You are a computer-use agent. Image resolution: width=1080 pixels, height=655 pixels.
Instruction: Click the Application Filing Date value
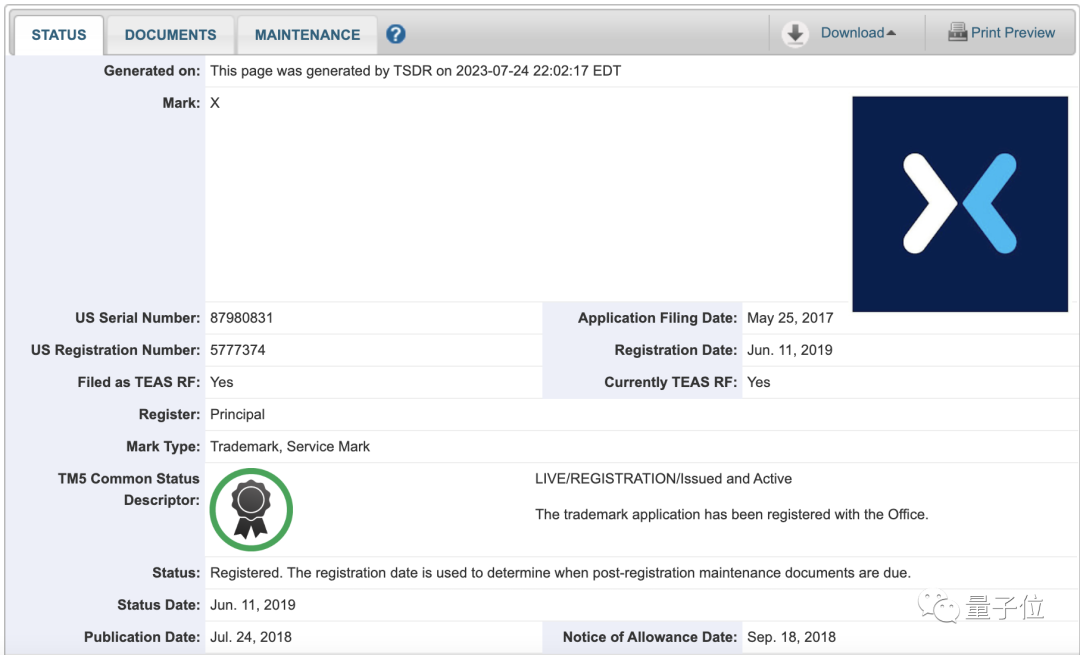[789, 318]
